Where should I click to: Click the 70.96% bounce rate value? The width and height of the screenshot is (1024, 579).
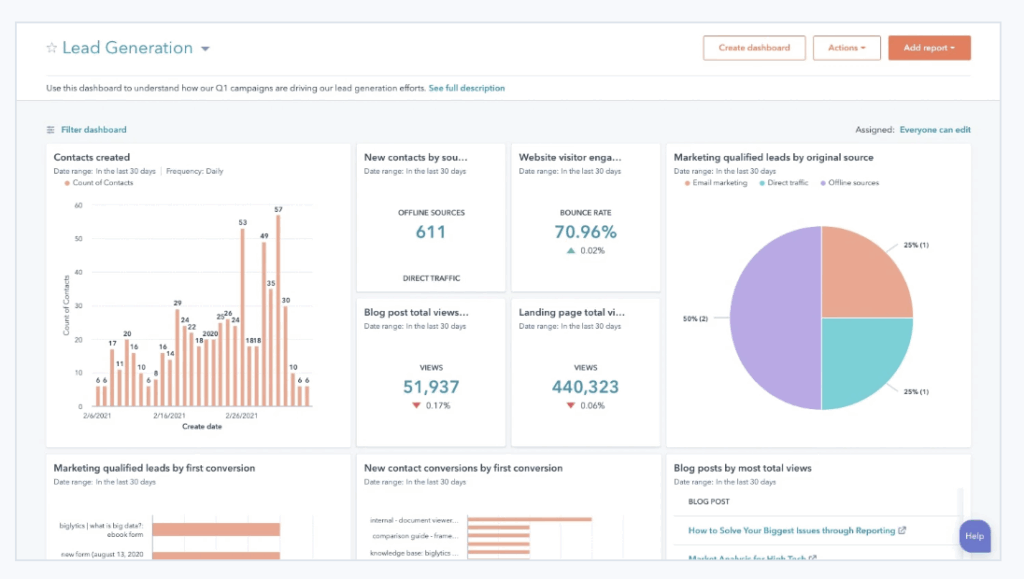coord(585,232)
